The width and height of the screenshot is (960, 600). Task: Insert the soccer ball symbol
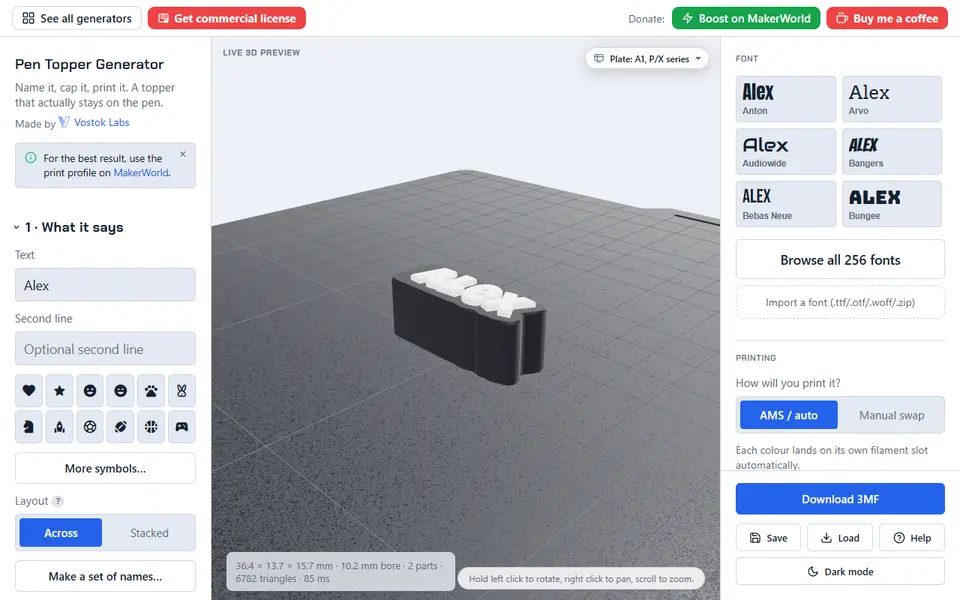click(90, 427)
